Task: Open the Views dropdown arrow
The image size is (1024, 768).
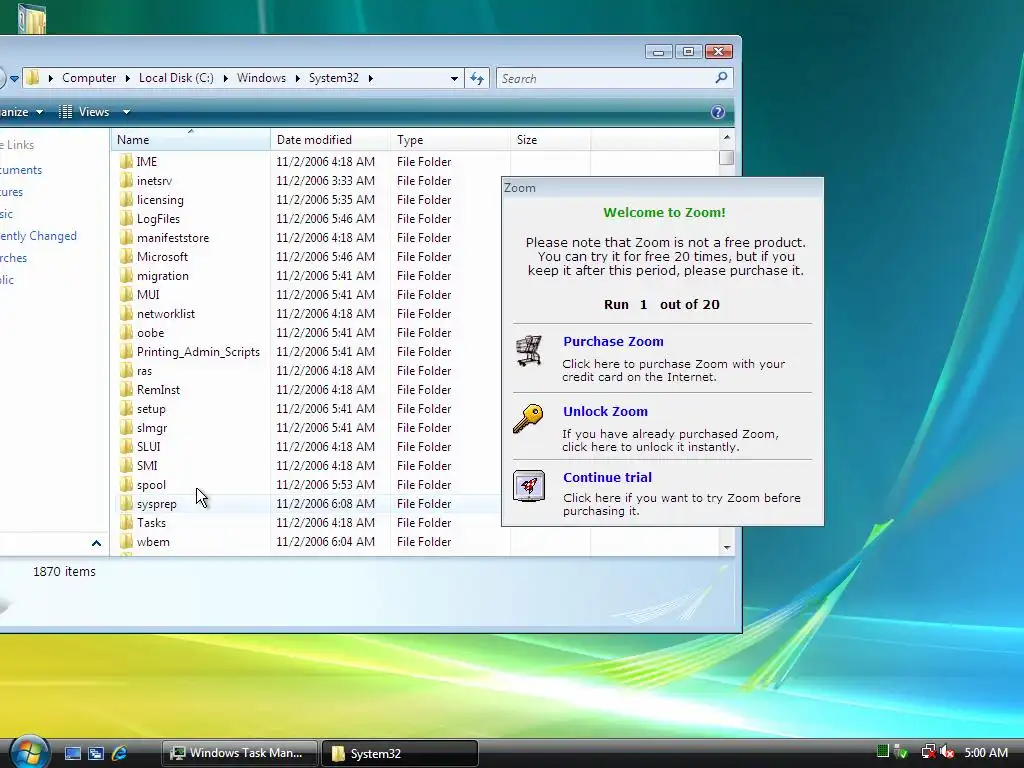Action: pyautogui.click(x=127, y=112)
